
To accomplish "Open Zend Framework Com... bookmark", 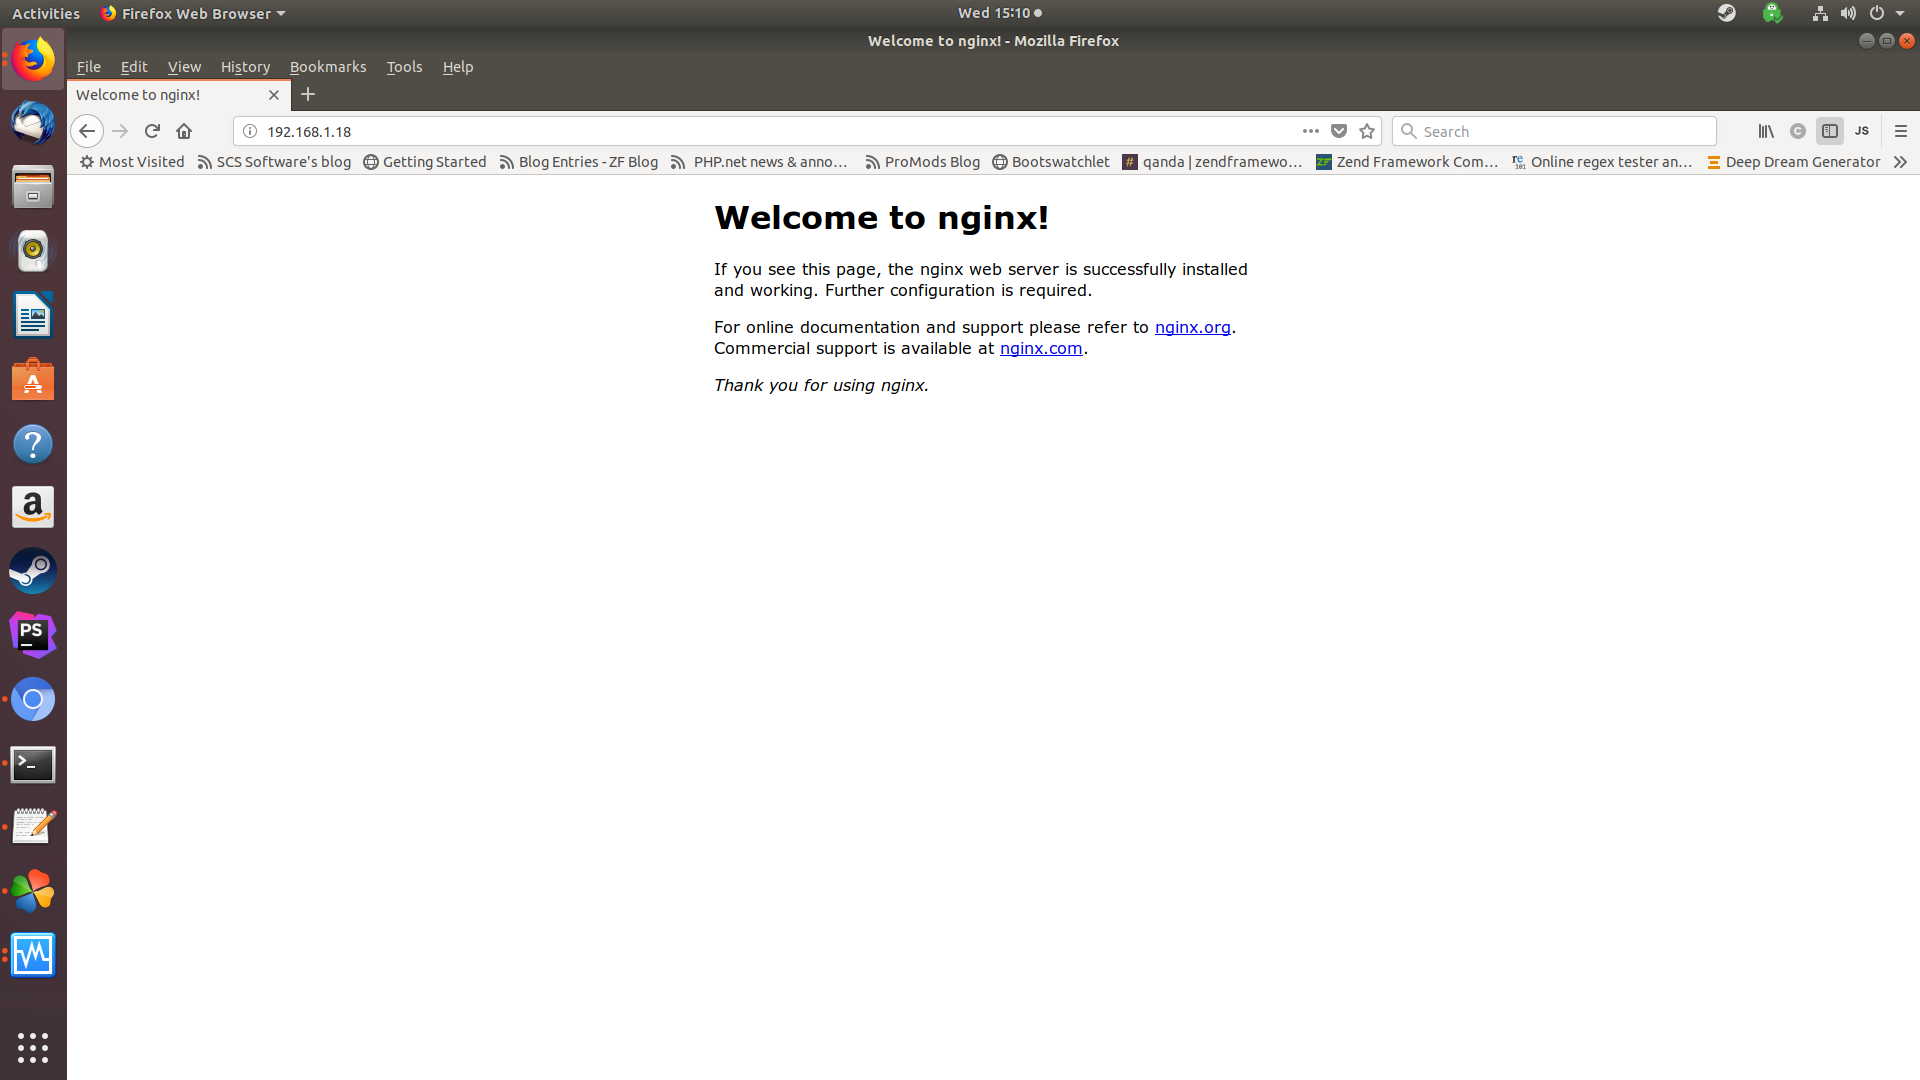I will (1407, 162).
